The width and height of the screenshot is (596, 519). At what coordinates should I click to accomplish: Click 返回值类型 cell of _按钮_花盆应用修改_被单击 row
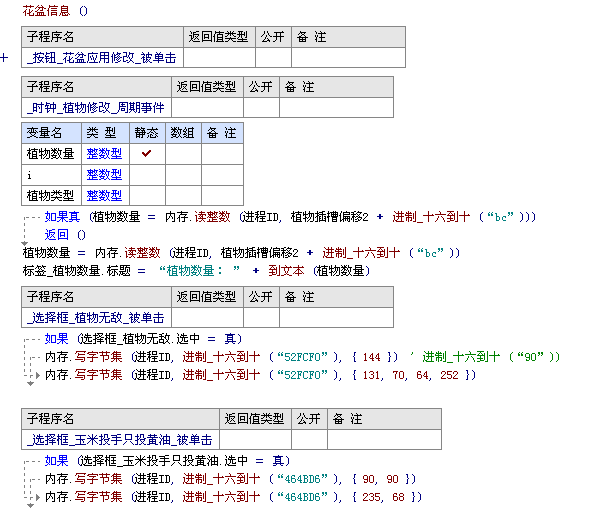tap(219, 57)
